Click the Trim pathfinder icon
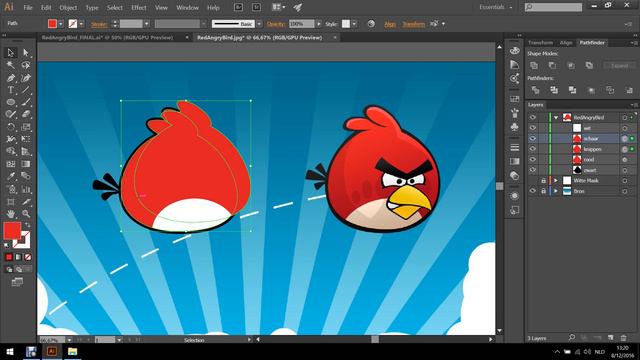 [x=554, y=90]
